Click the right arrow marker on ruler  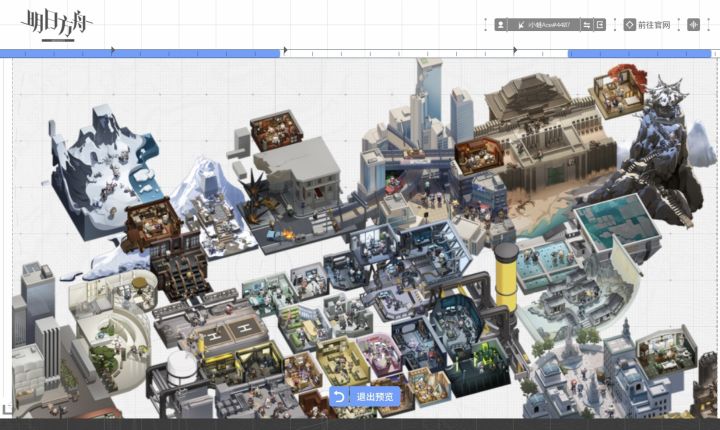(515, 50)
